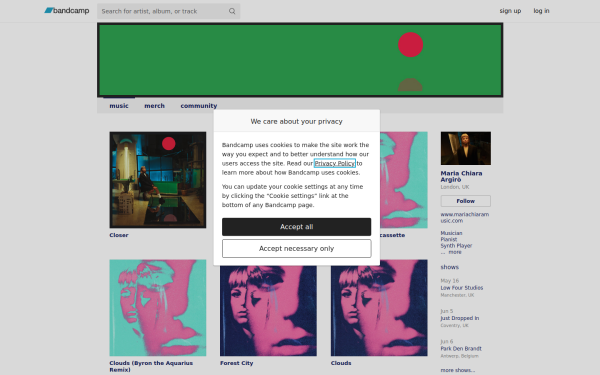Open the more shows... link
Screen dimensions: 600x375
pyautogui.click(x=458, y=370)
